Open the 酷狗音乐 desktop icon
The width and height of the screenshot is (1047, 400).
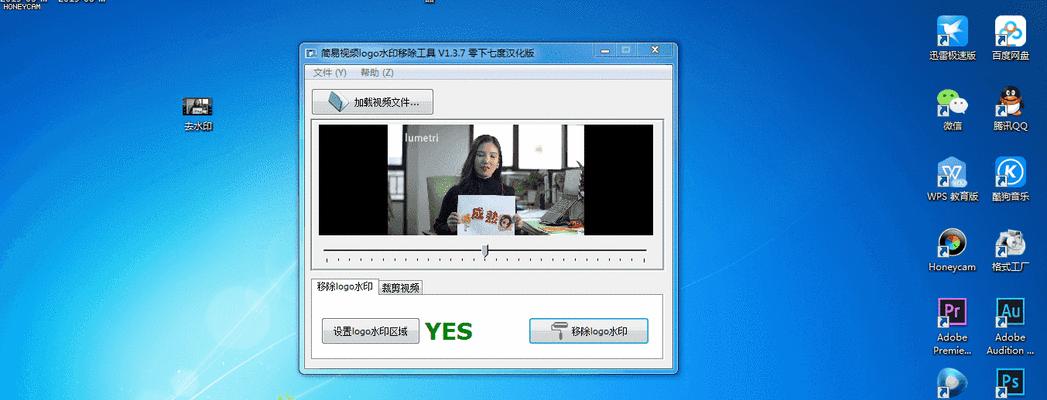coord(1010,179)
